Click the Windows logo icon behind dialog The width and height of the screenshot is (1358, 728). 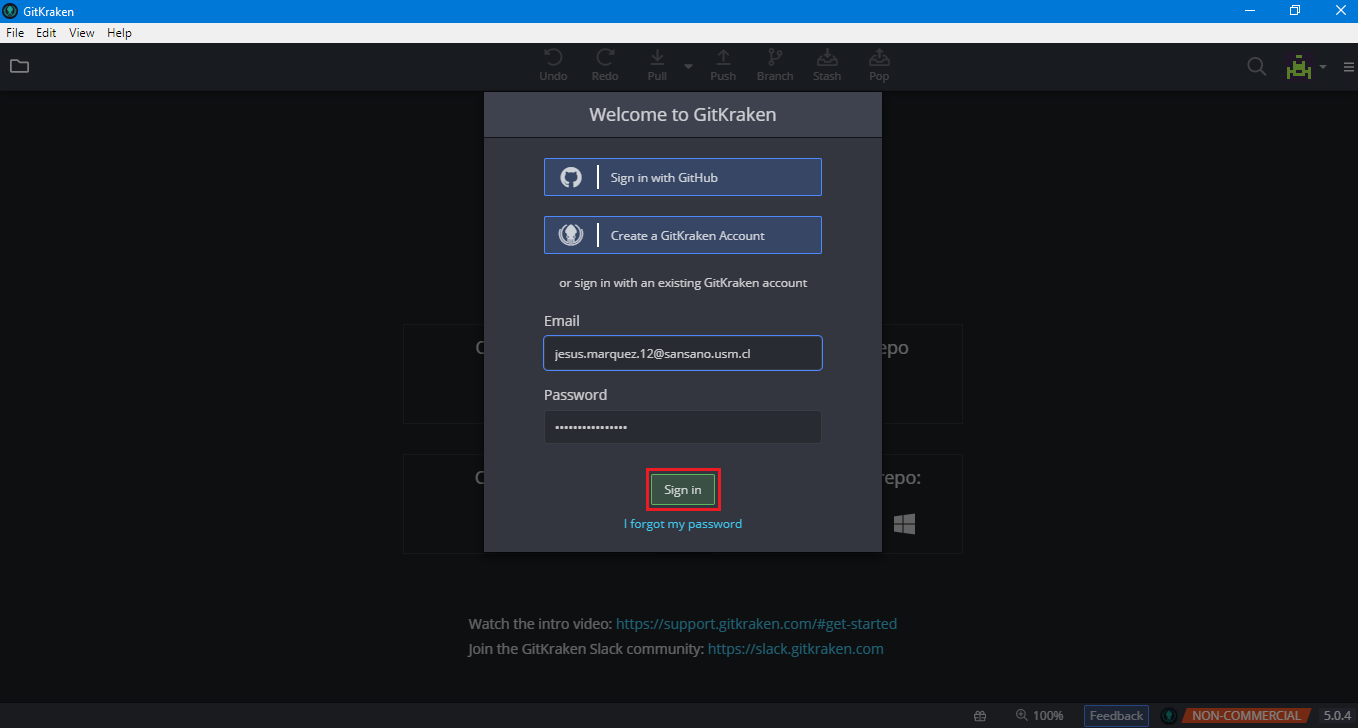click(905, 523)
